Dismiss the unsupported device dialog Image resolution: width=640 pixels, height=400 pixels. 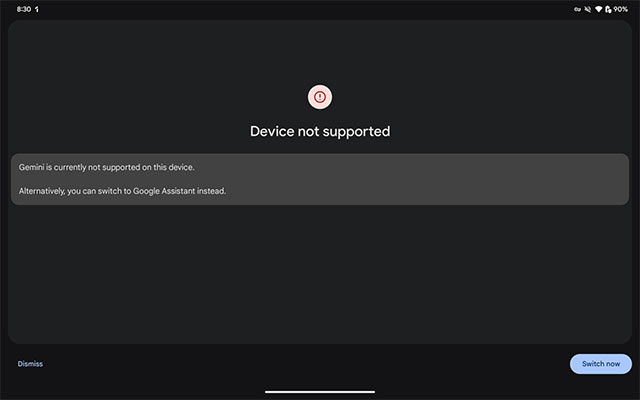point(30,364)
